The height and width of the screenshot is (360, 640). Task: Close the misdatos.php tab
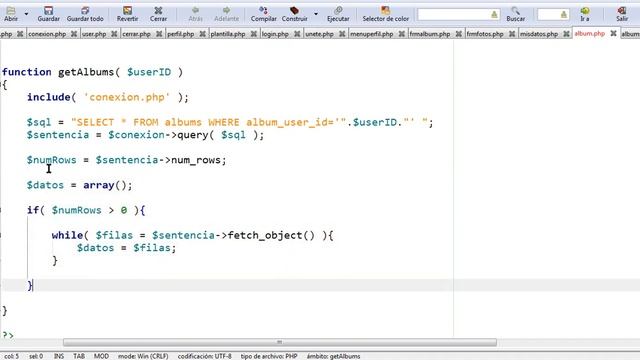(567, 34)
